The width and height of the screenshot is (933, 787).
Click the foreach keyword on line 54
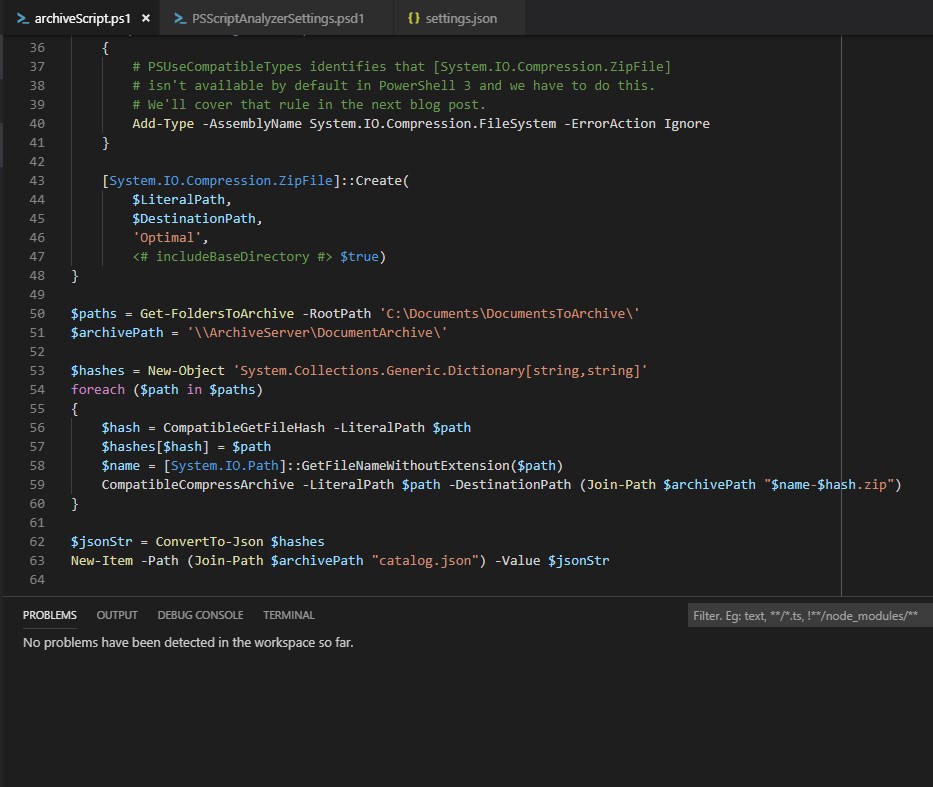tap(98, 390)
